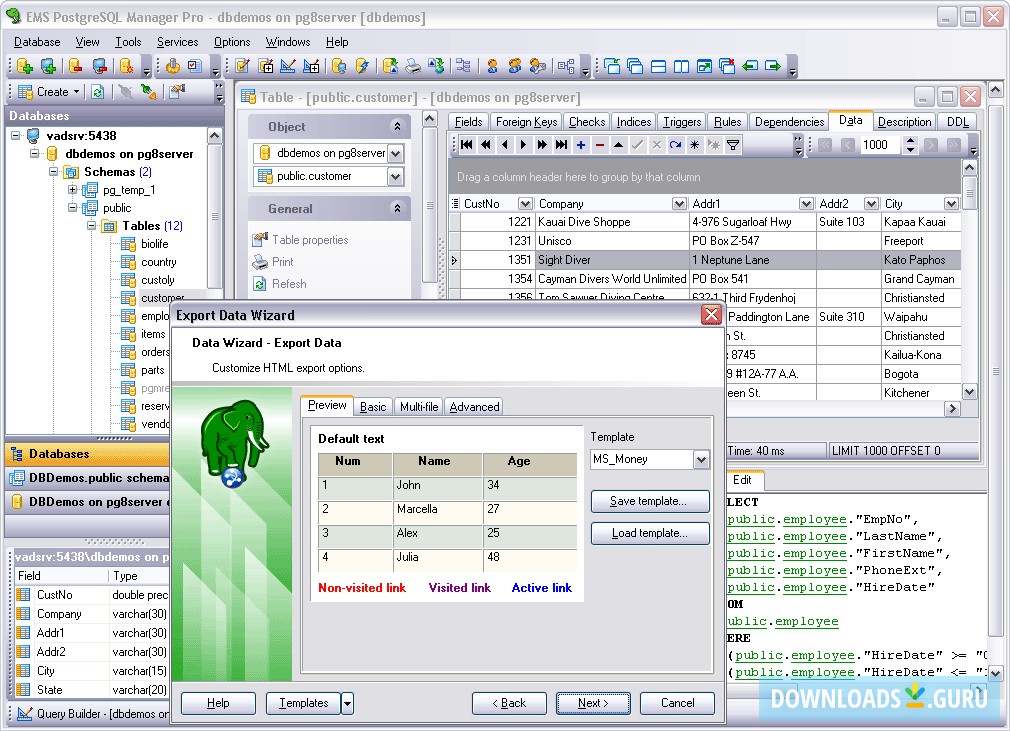Image resolution: width=1010 pixels, height=731 pixels.
Task: Go to the first record navigation icon
Action: point(467,145)
